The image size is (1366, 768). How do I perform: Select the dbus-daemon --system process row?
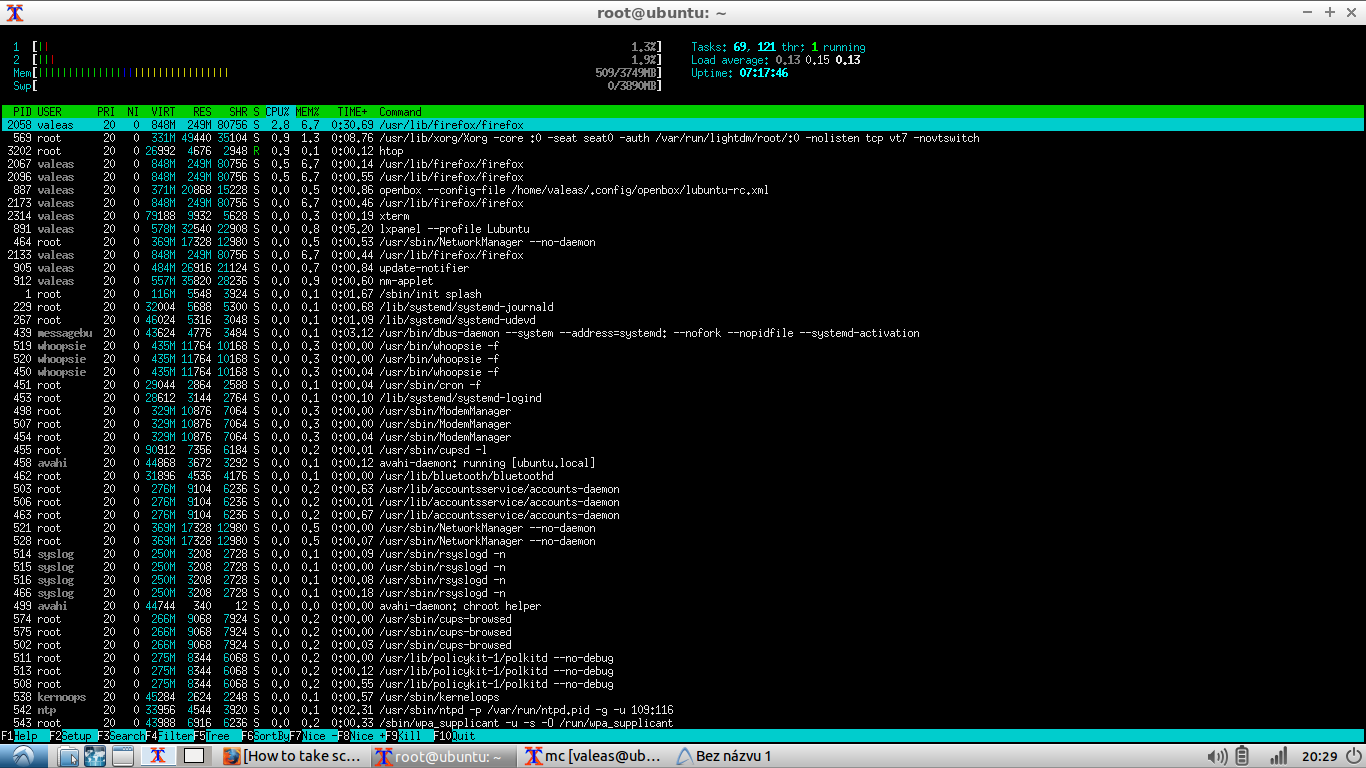(683, 333)
